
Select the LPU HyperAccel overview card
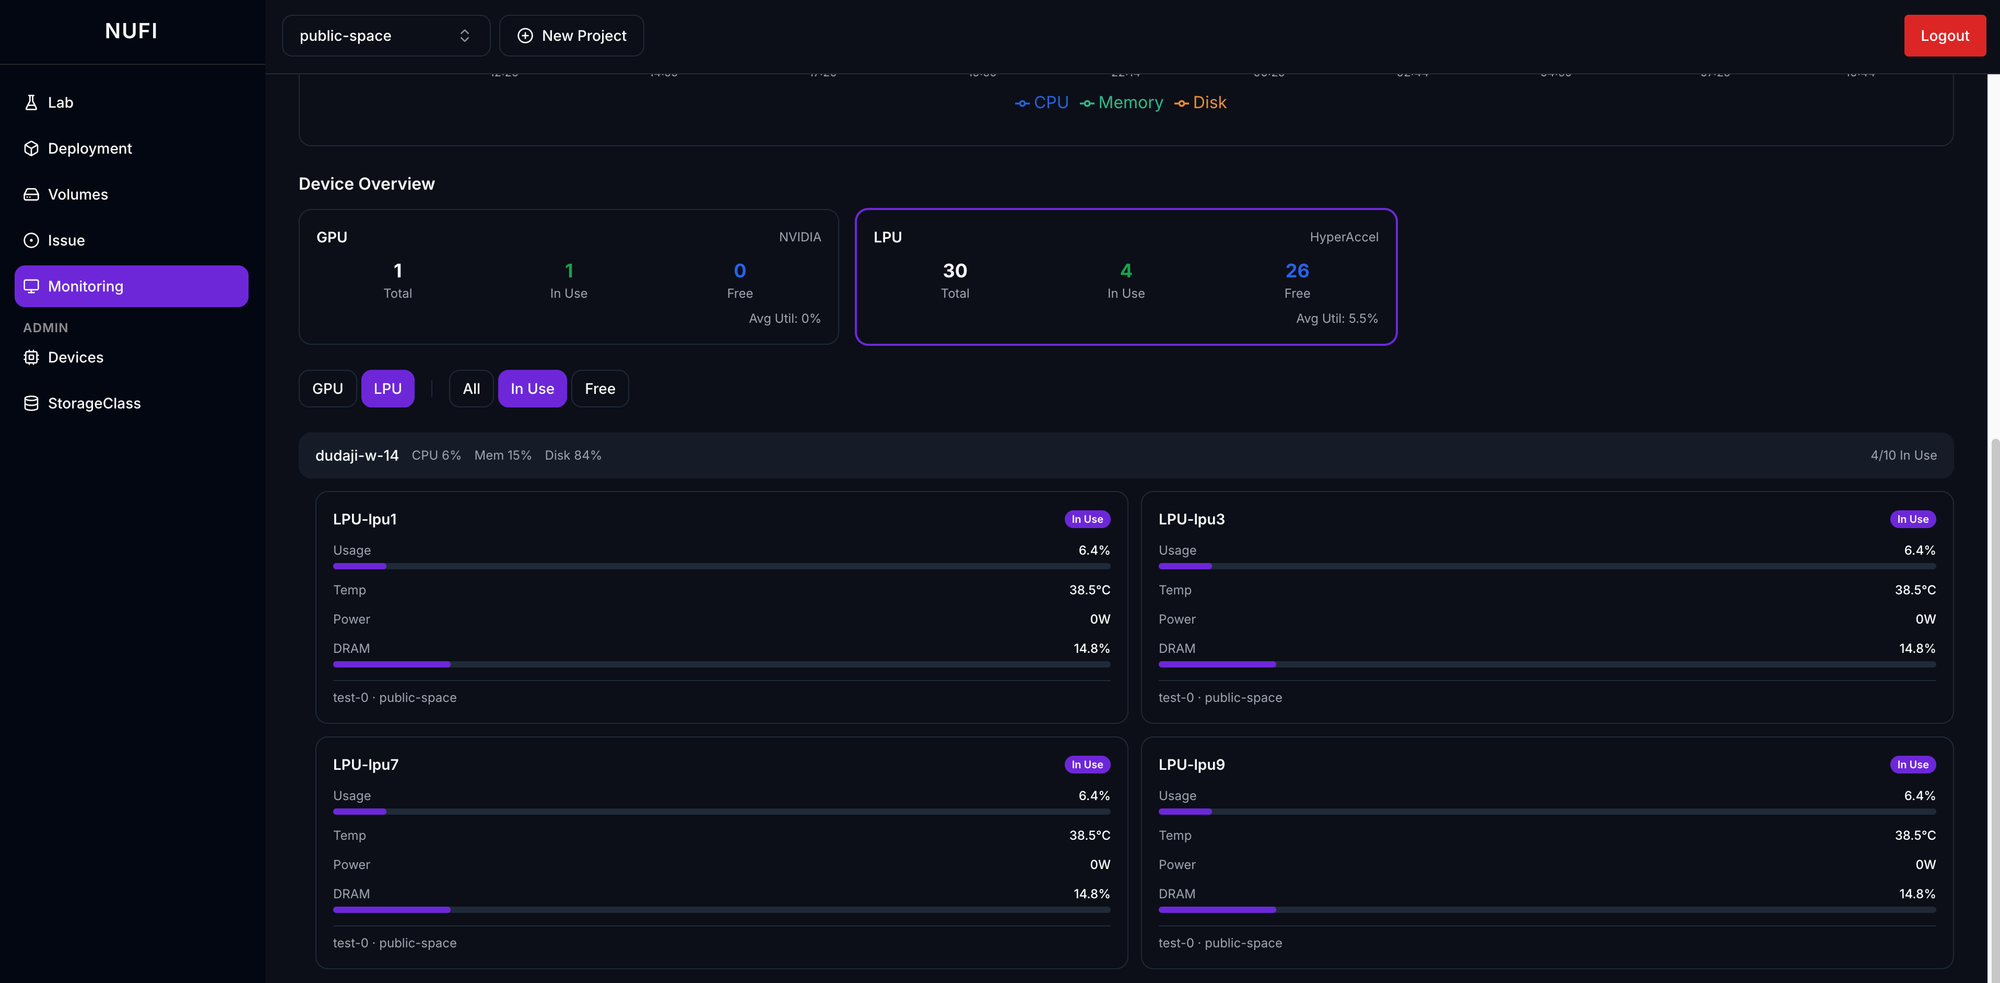1125,277
